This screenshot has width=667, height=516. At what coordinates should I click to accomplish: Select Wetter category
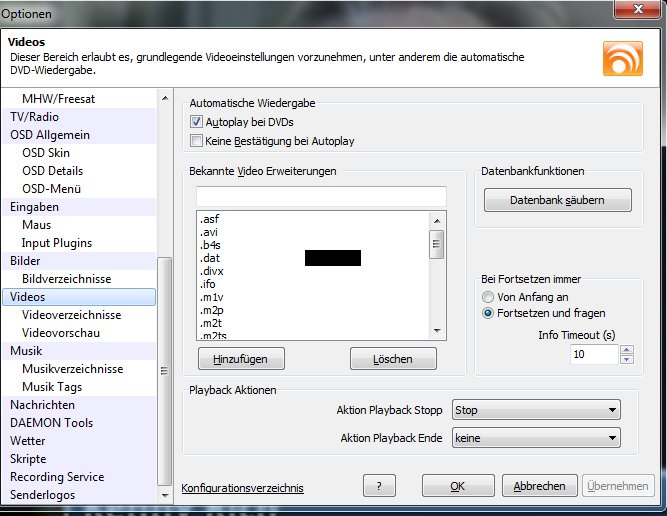point(79,441)
